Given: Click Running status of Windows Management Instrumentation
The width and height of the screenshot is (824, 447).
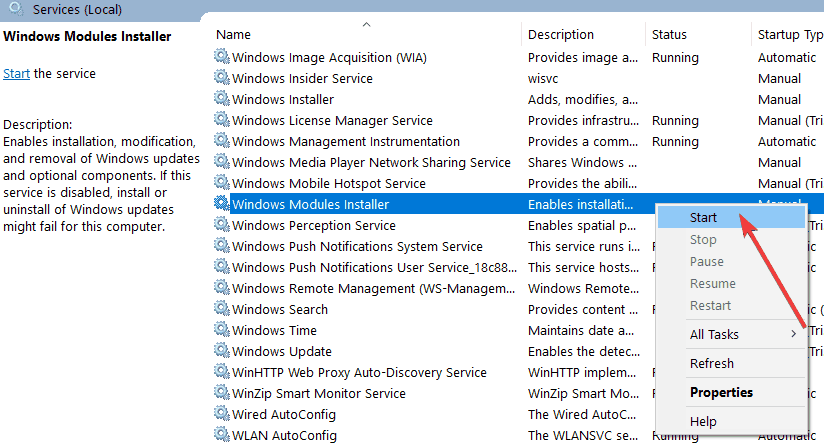Looking at the screenshot, I should pos(675,141).
